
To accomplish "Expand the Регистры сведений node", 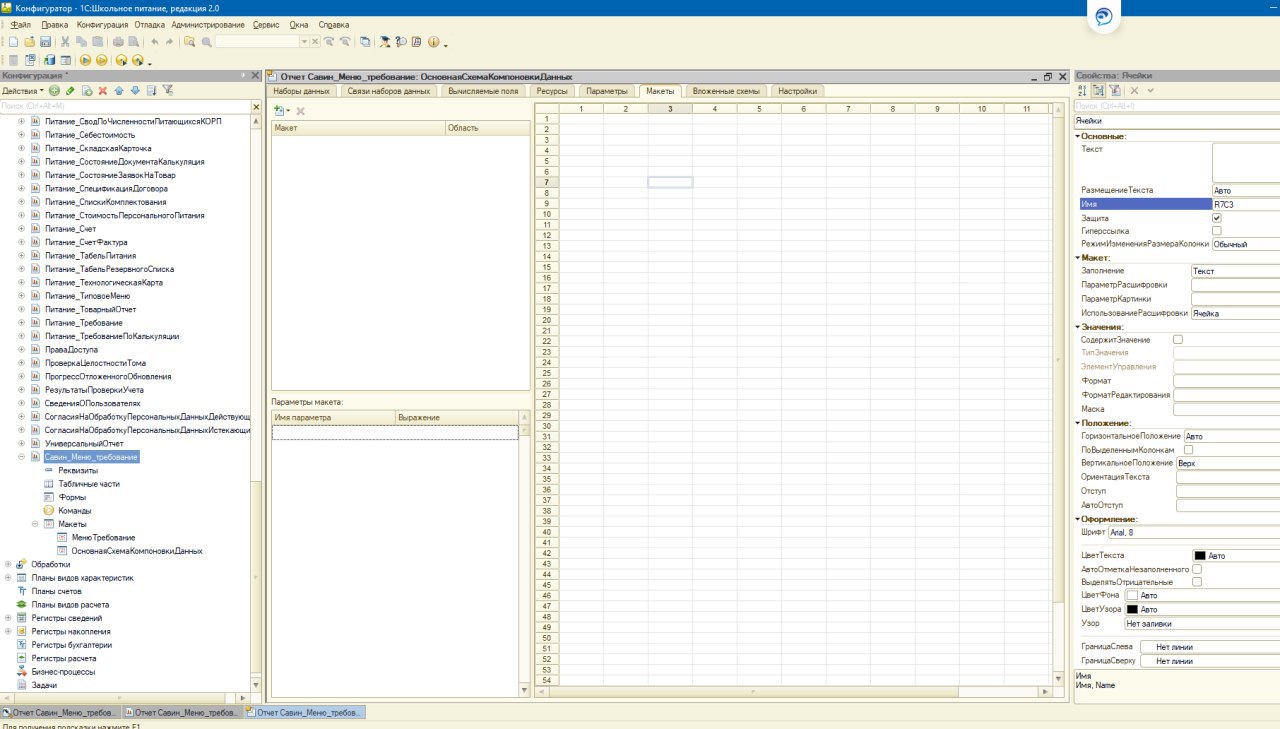I will click(8, 618).
